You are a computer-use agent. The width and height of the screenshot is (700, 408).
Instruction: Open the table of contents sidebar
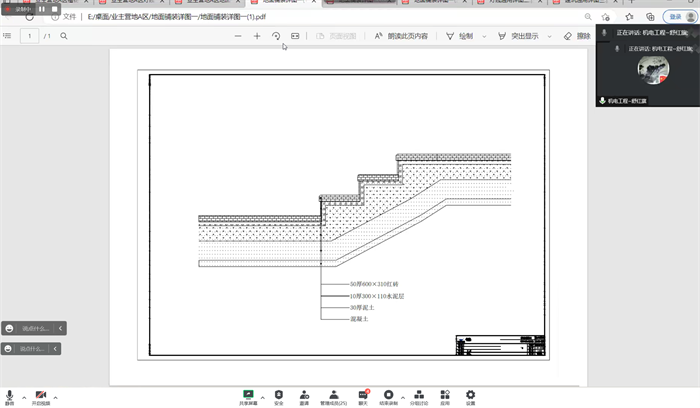point(8,36)
